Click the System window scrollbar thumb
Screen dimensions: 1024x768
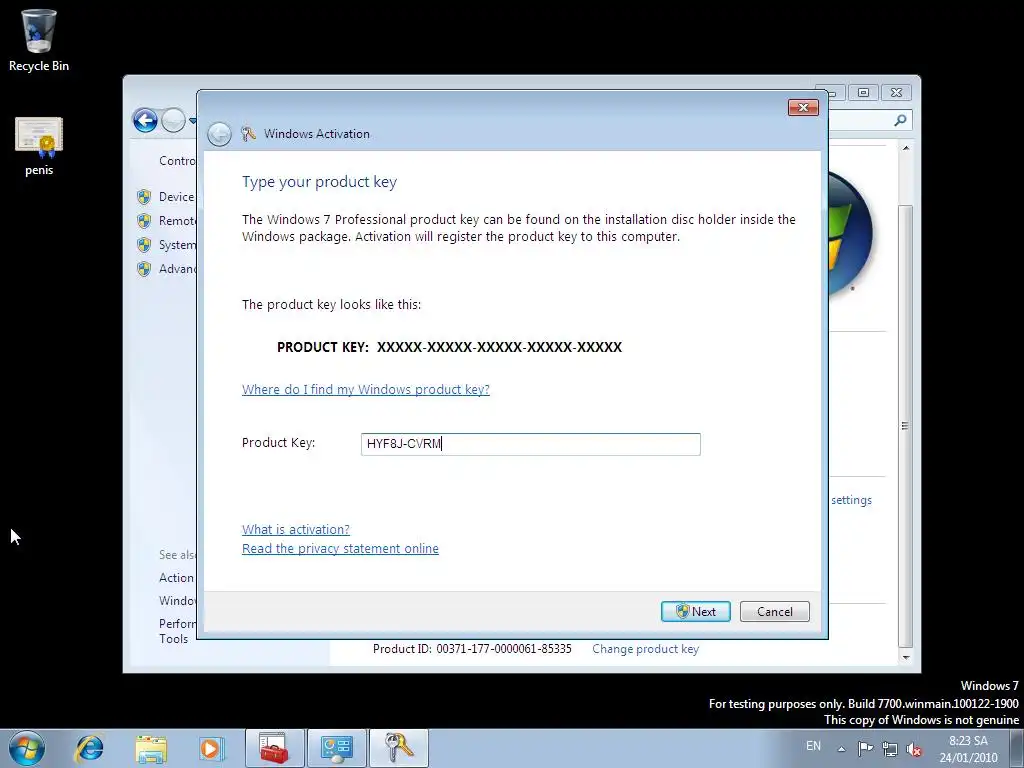point(905,424)
